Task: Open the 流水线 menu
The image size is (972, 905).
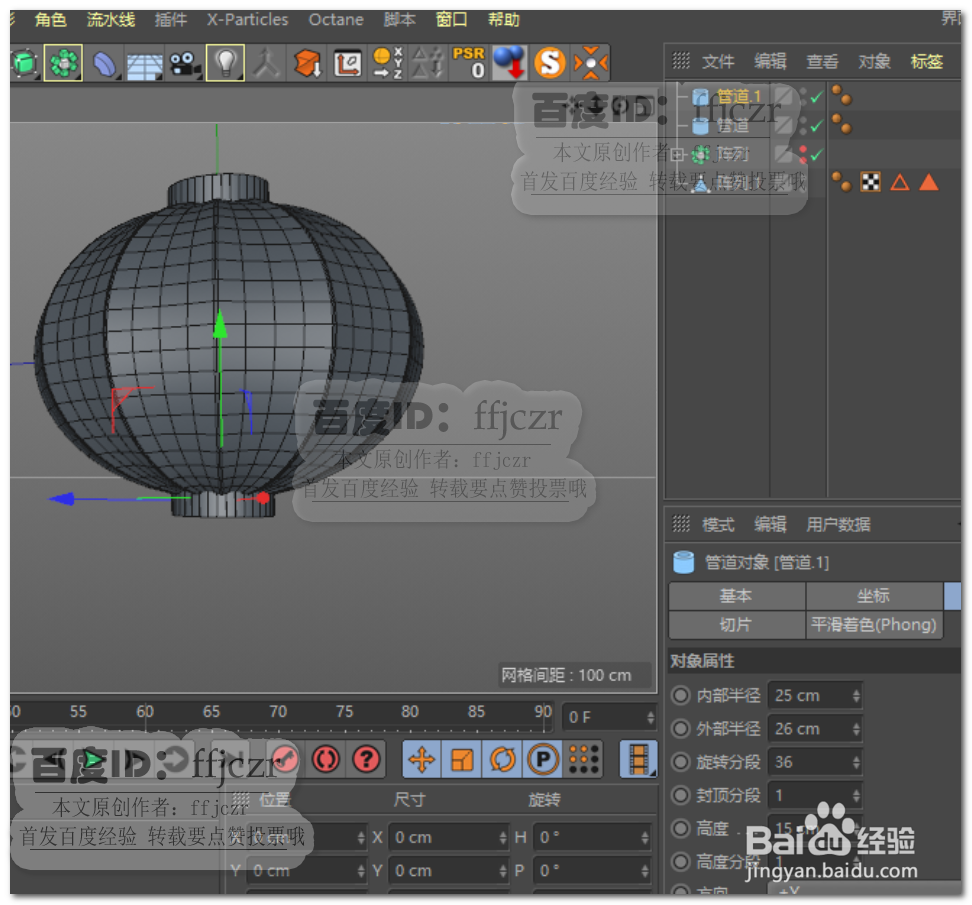Action: coord(111,20)
